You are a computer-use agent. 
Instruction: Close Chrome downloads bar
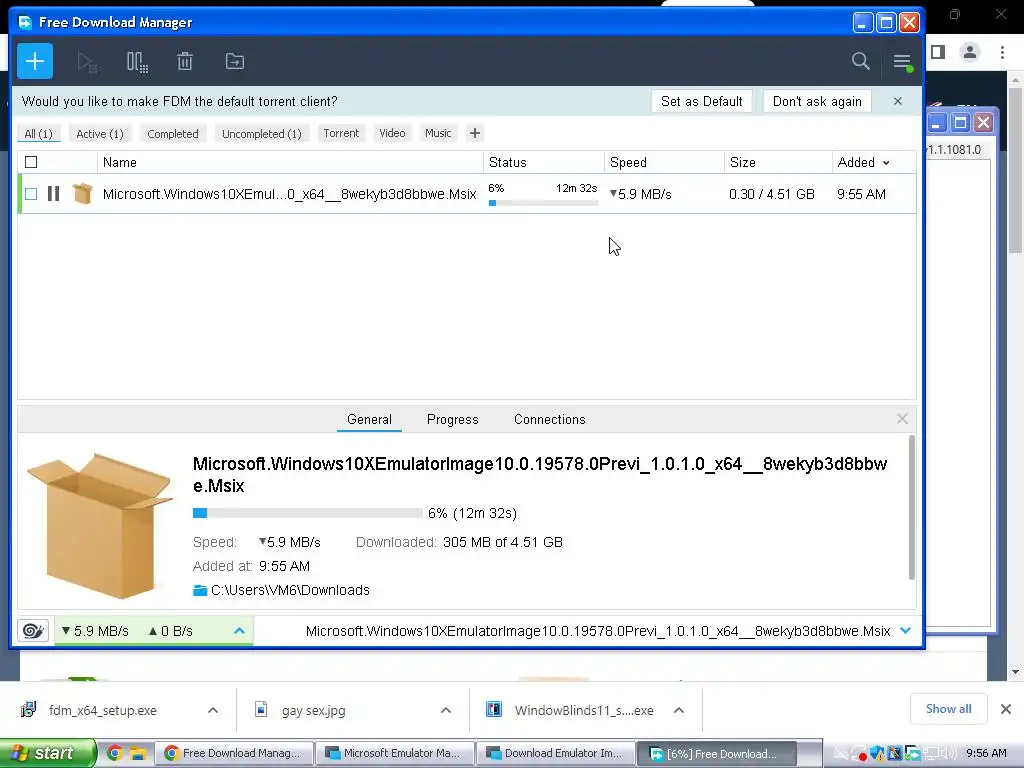click(1006, 709)
